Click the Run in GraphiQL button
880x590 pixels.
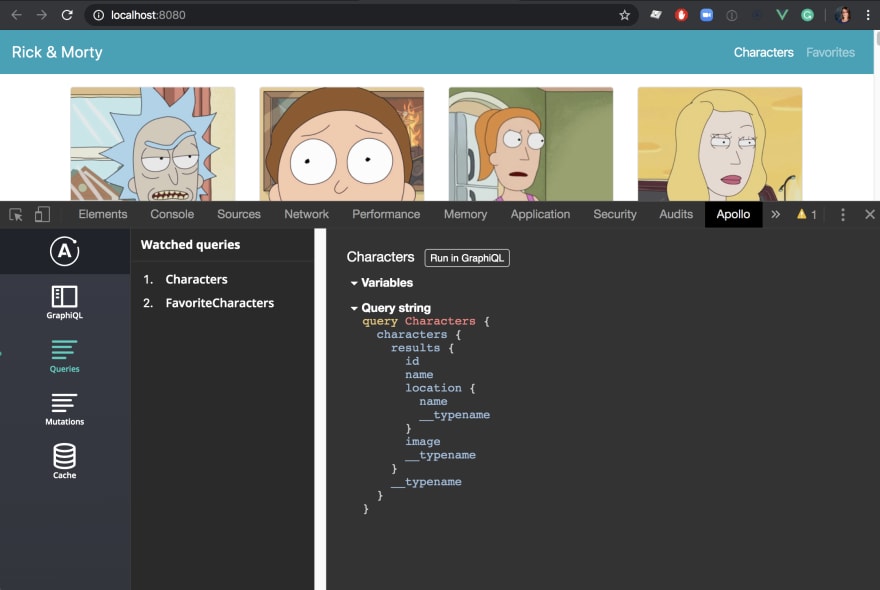coord(467,258)
